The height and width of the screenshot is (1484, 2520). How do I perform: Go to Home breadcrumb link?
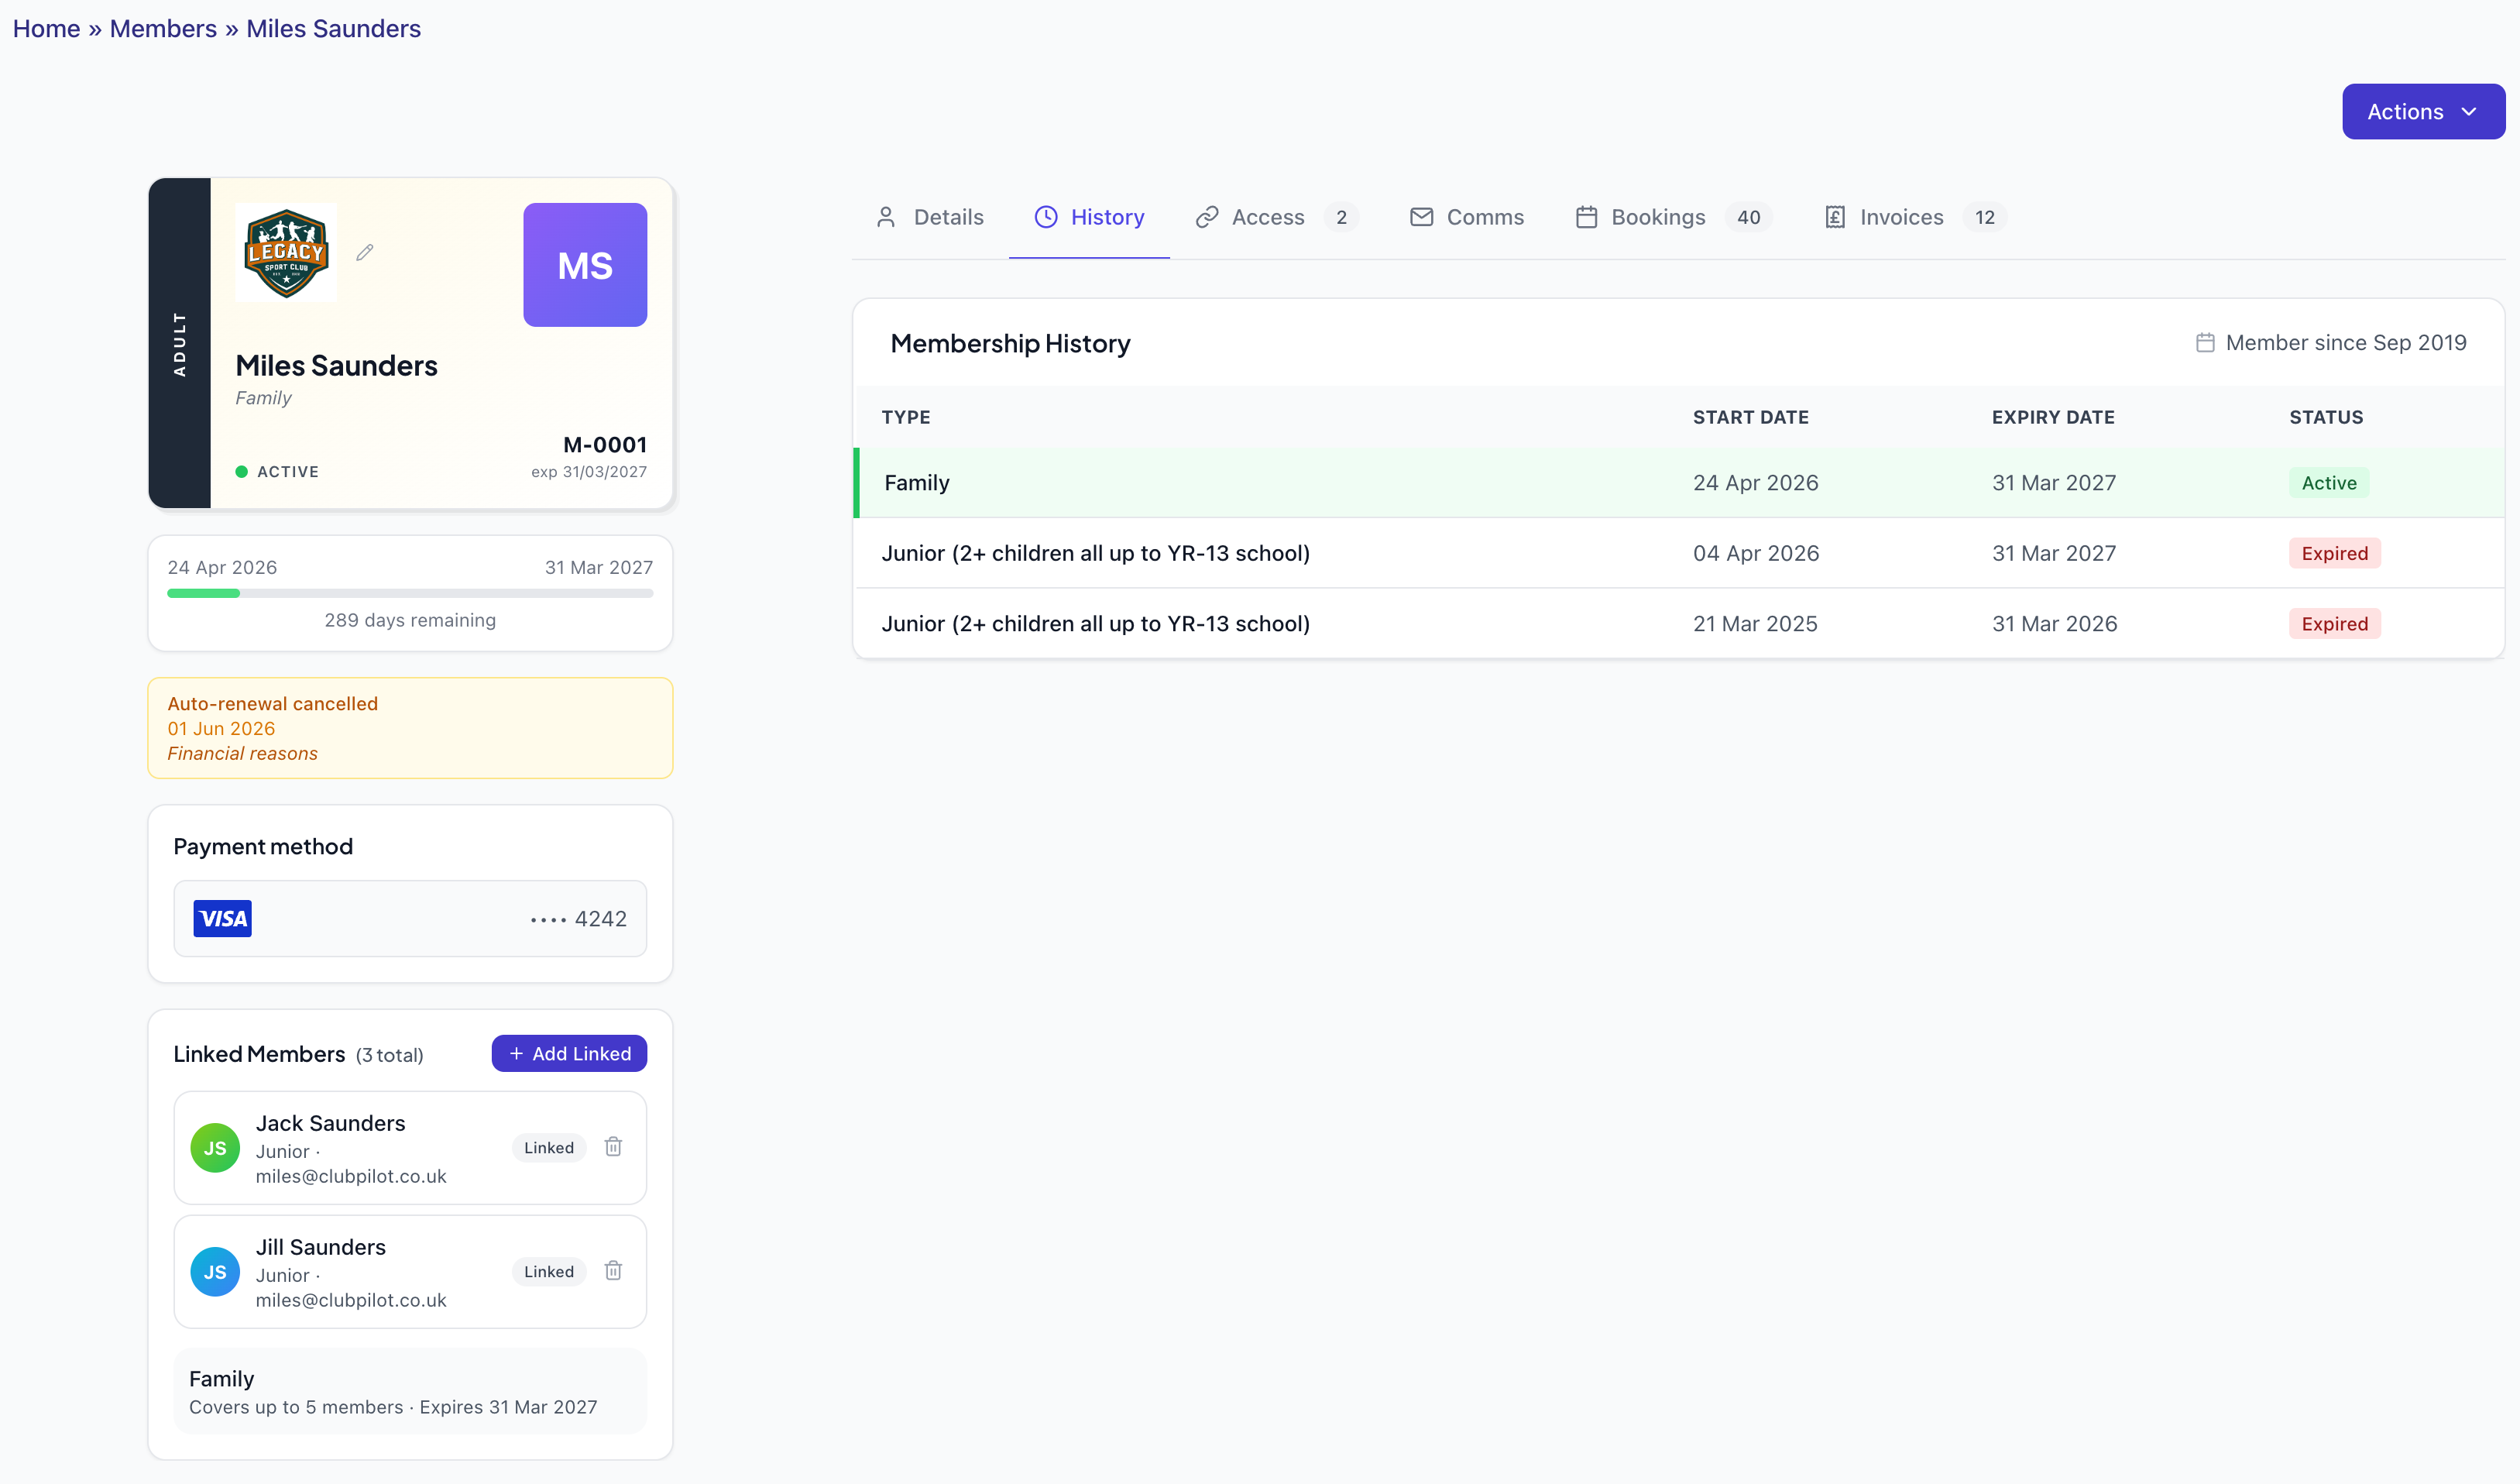point(46,28)
